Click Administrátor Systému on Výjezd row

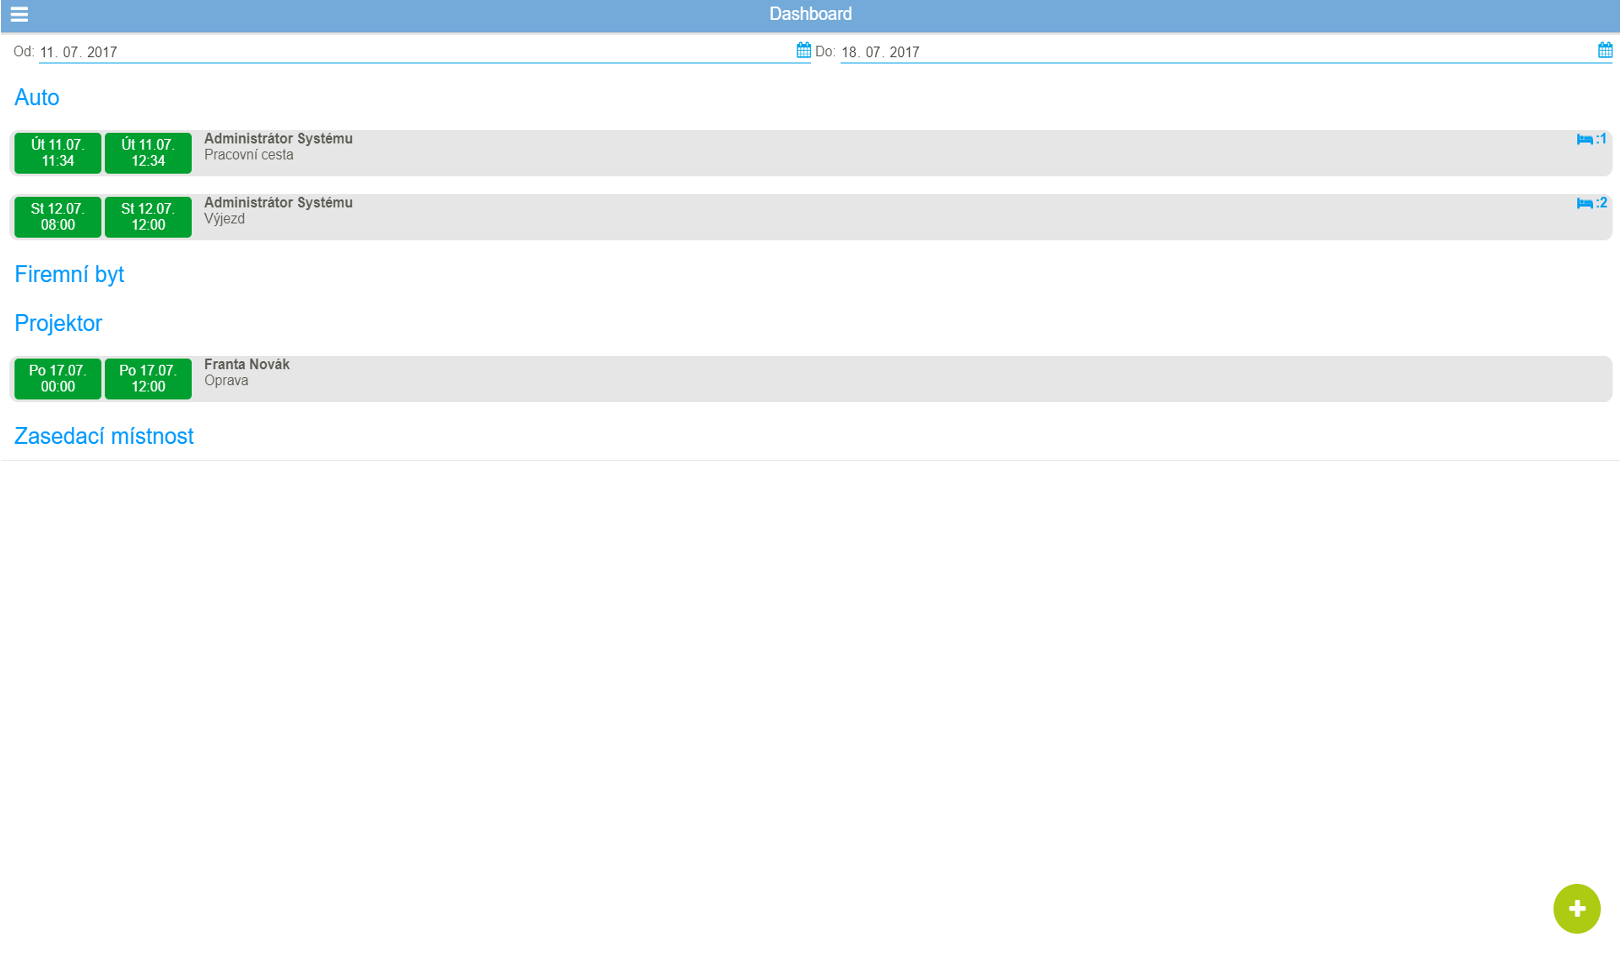pyautogui.click(x=278, y=203)
